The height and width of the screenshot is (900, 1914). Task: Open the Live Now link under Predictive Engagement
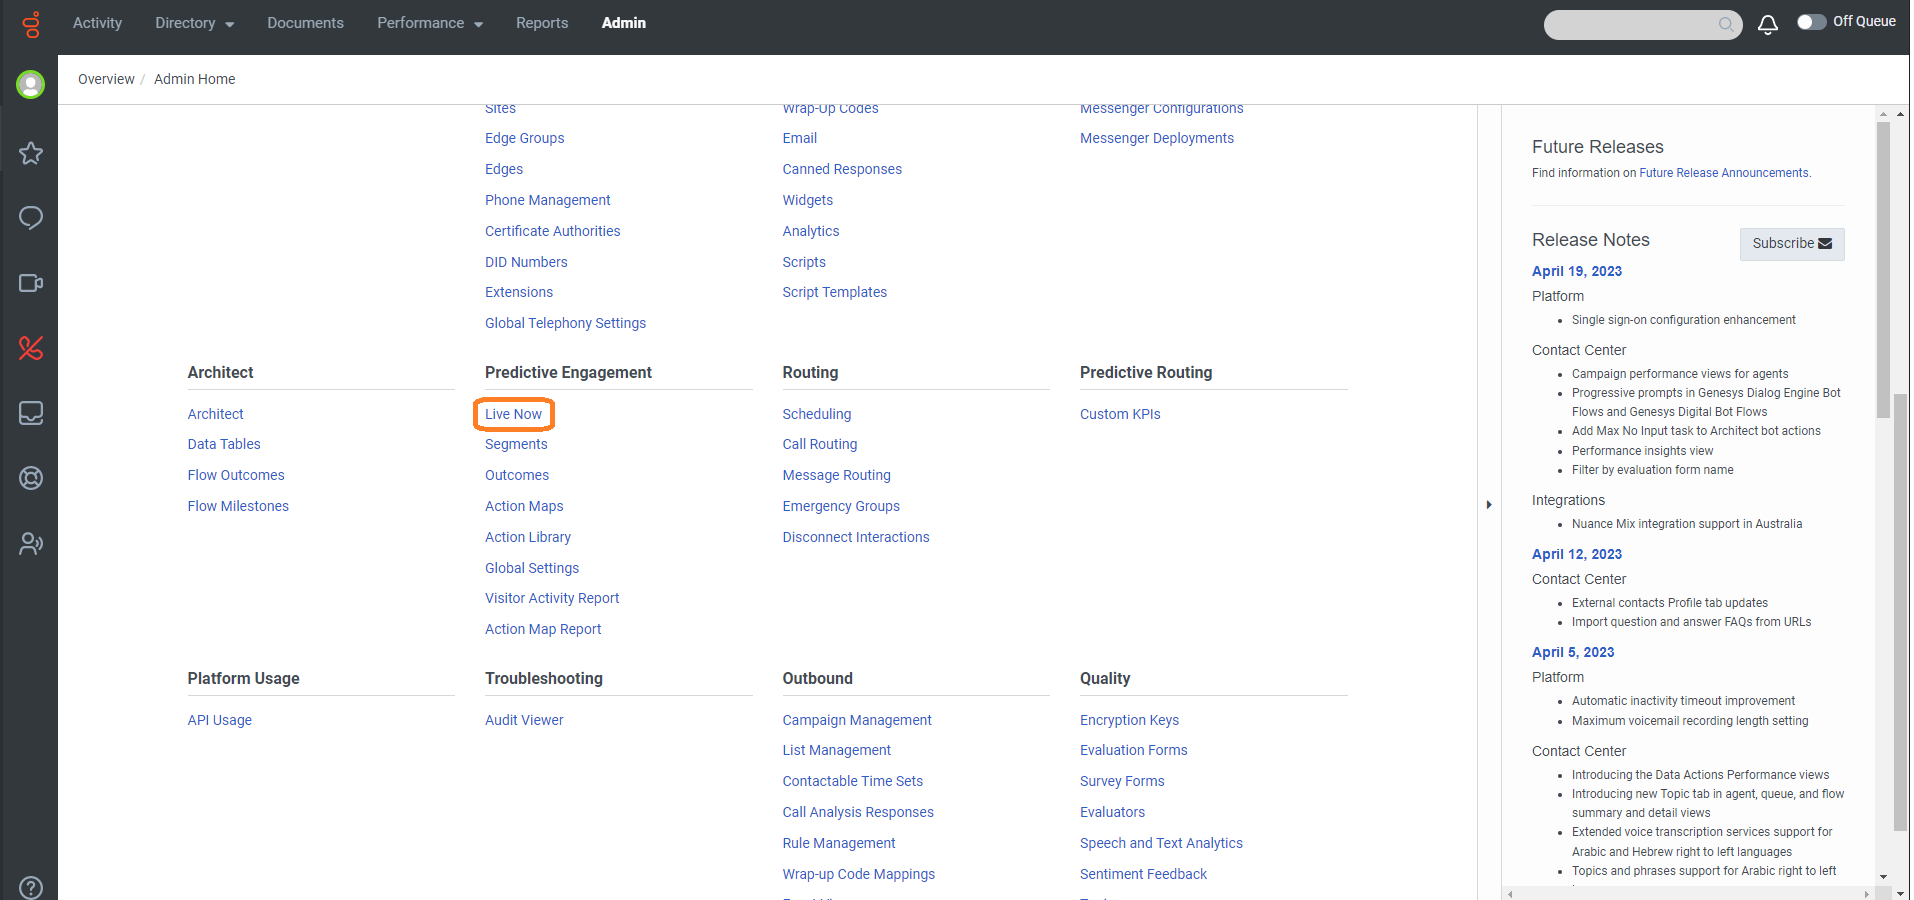(x=513, y=413)
